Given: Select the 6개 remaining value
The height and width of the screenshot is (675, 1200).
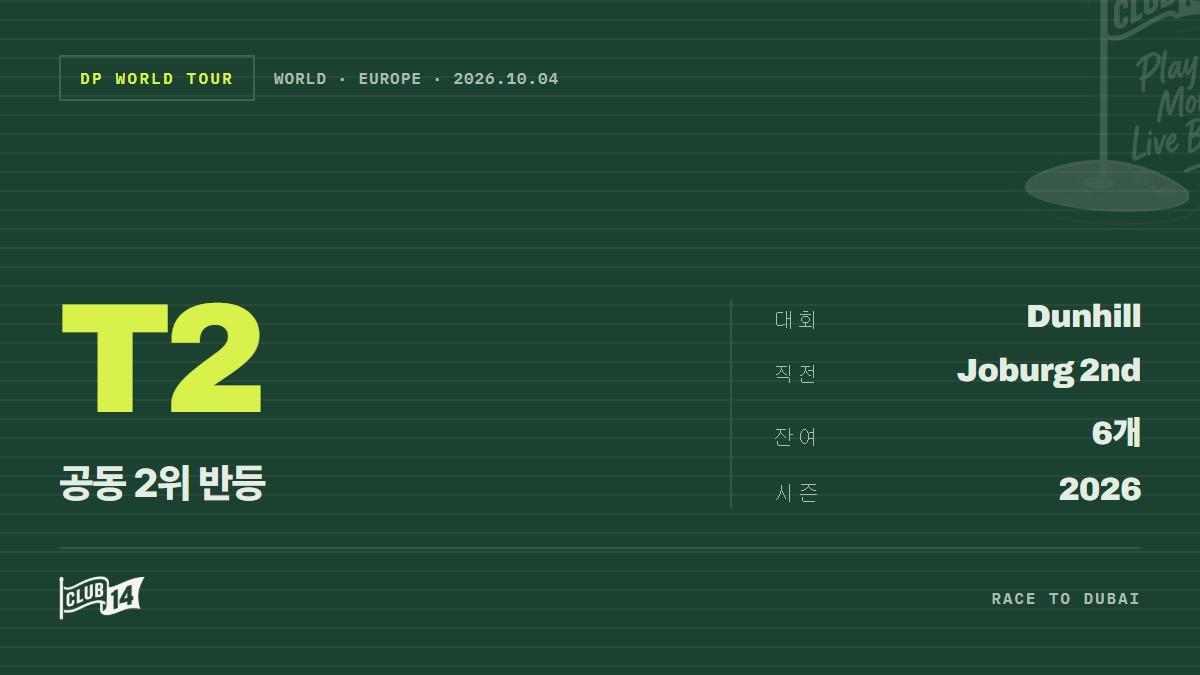Looking at the screenshot, I should pos(1116,433).
